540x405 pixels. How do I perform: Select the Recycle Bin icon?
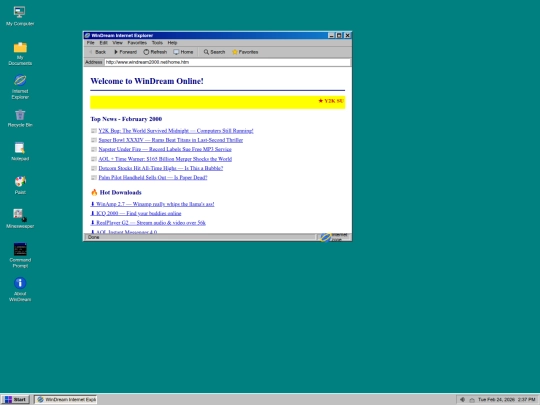[x=20, y=118]
